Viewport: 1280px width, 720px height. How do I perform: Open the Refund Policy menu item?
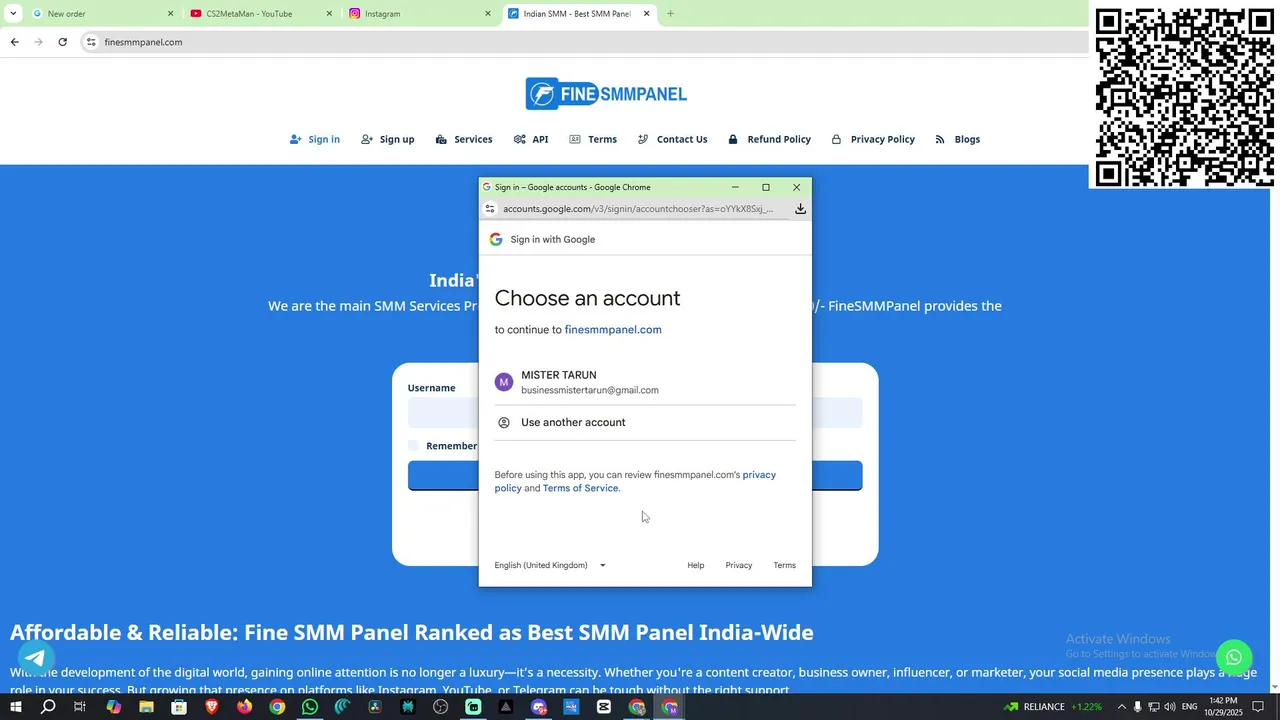(x=770, y=139)
